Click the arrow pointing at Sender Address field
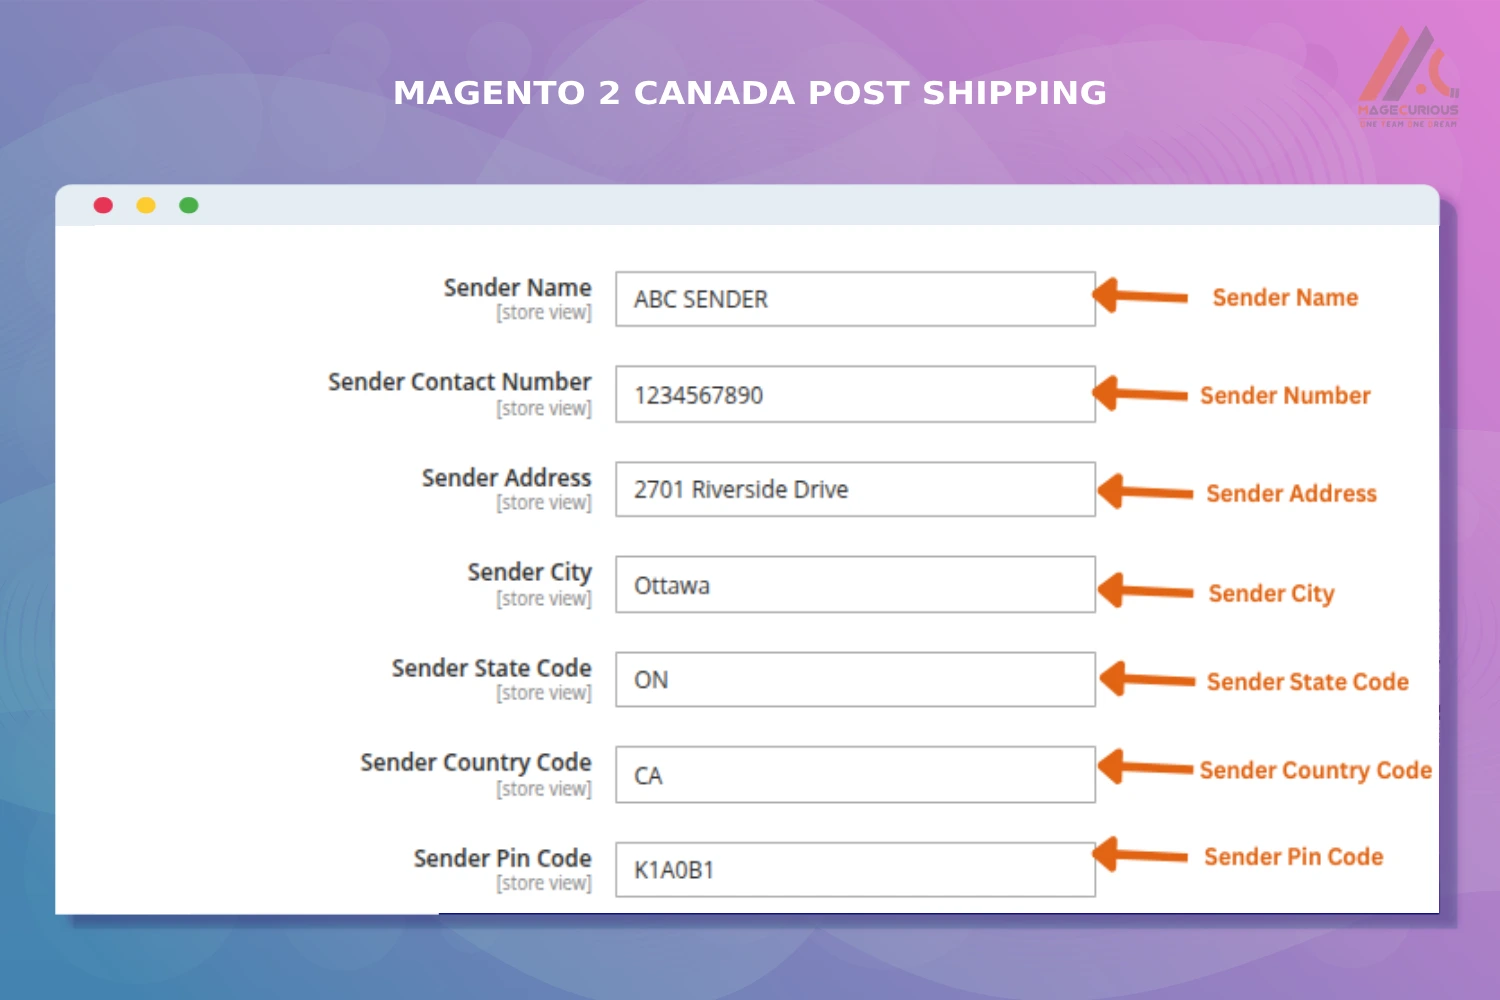This screenshot has width=1500, height=1000. pyautogui.click(x=1145, y=492)
